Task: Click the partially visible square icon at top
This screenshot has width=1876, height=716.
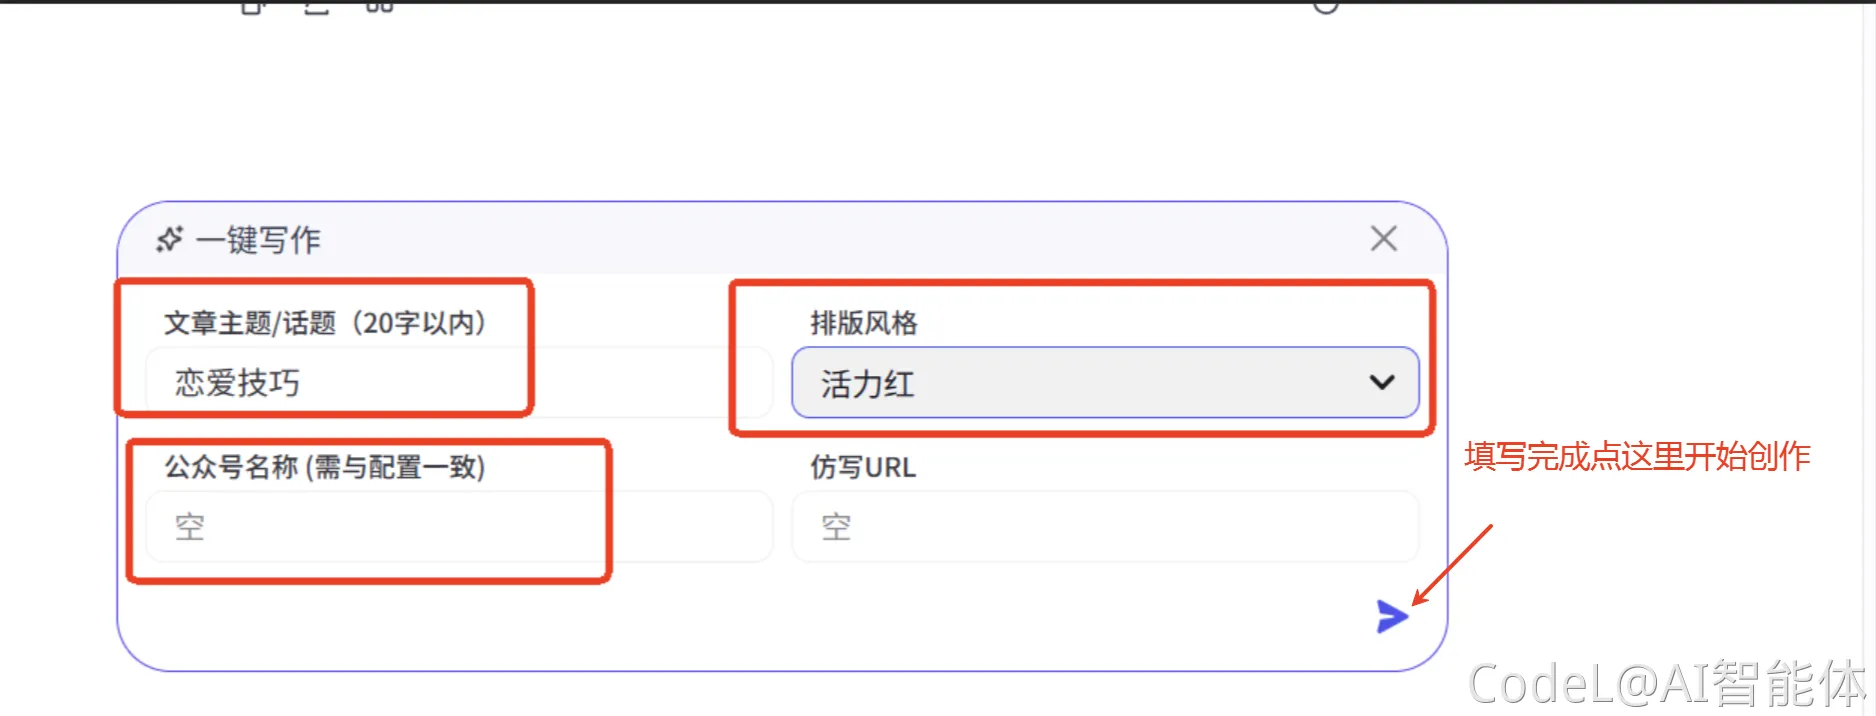Action: (253, 6)
